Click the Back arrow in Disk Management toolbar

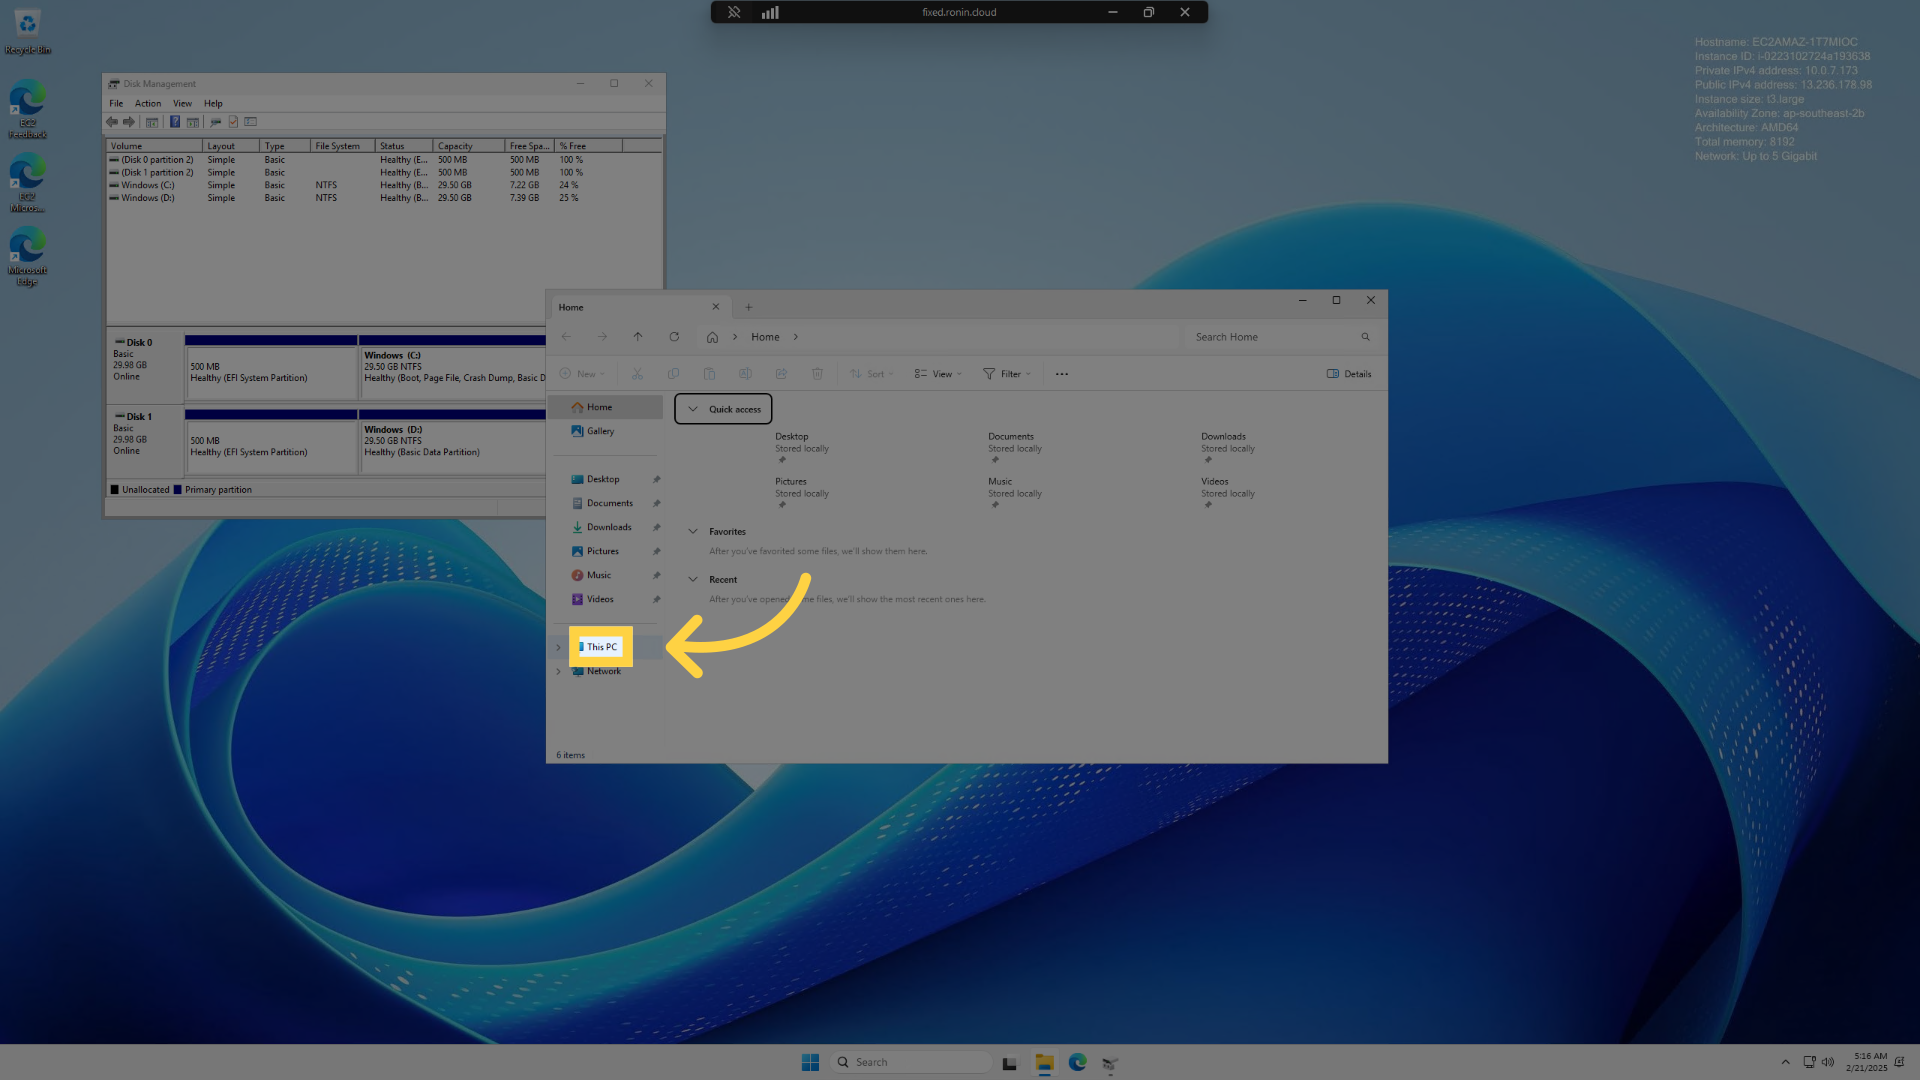(x=112, y=122)
